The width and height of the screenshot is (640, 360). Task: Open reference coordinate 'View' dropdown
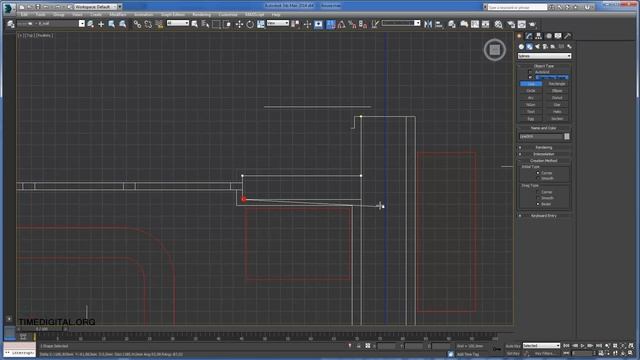278,23
